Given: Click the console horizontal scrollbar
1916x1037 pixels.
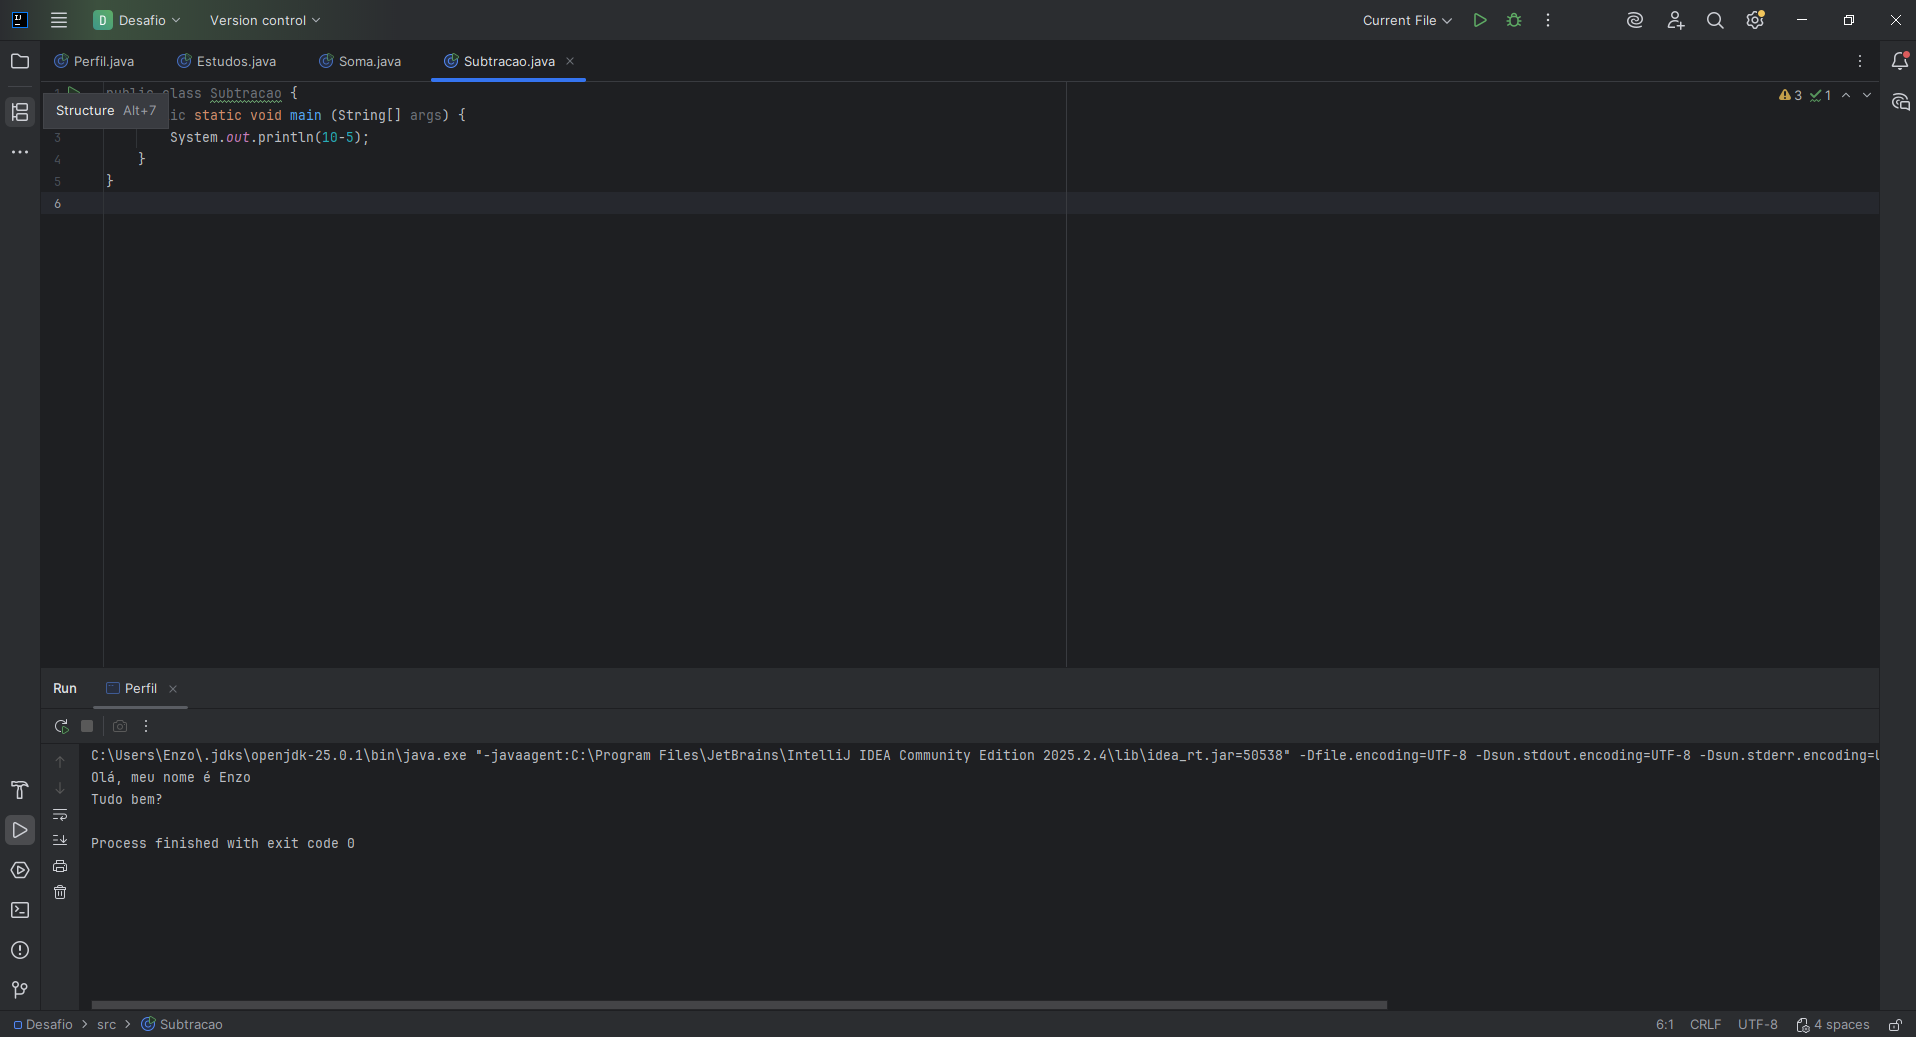Looking at the screenshot, I should 739,1005.
